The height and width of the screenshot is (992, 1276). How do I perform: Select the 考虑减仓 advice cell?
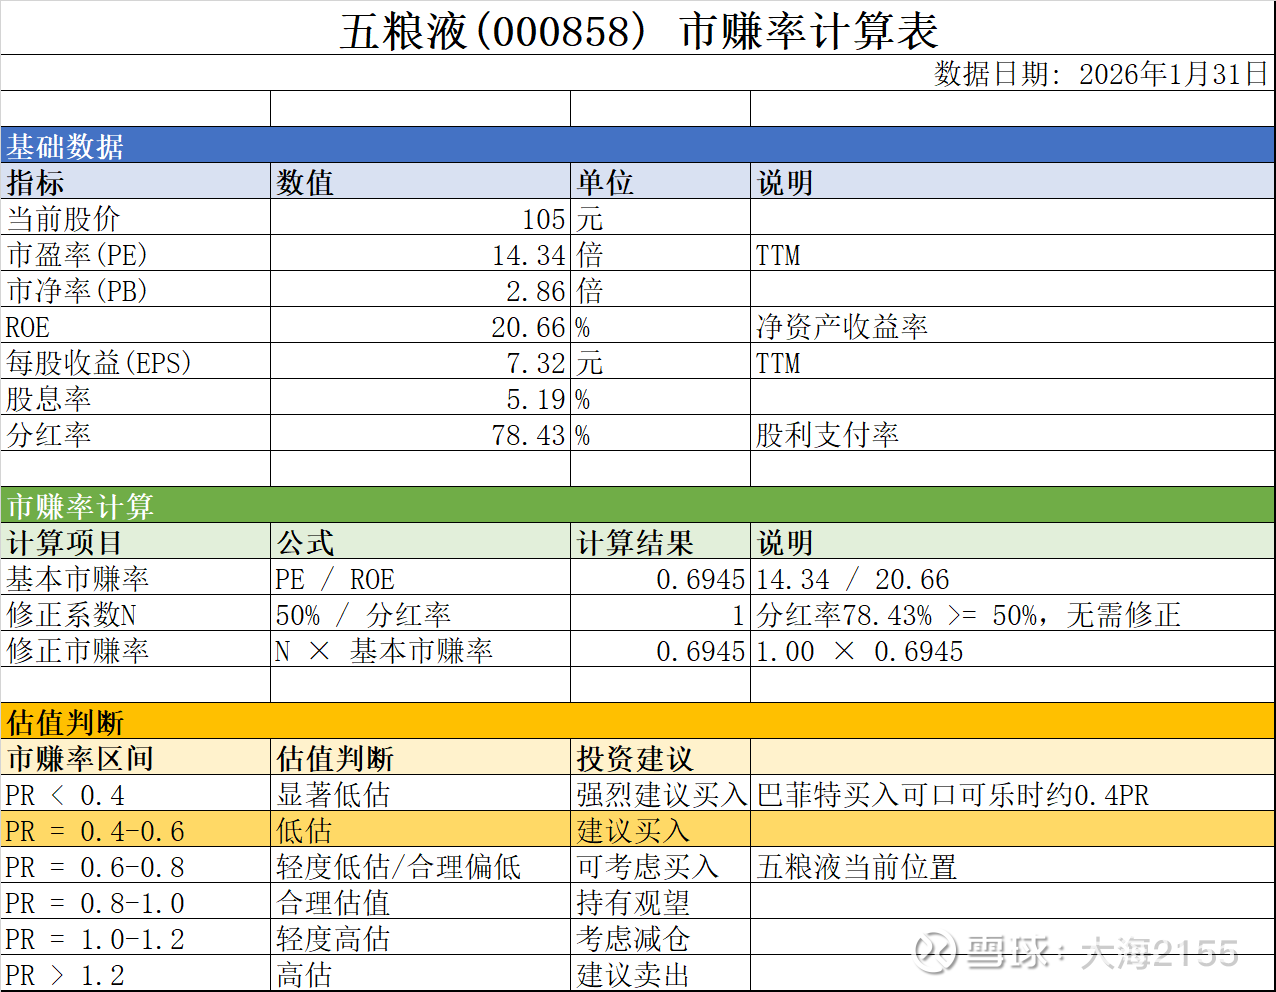tap(660, 937)
